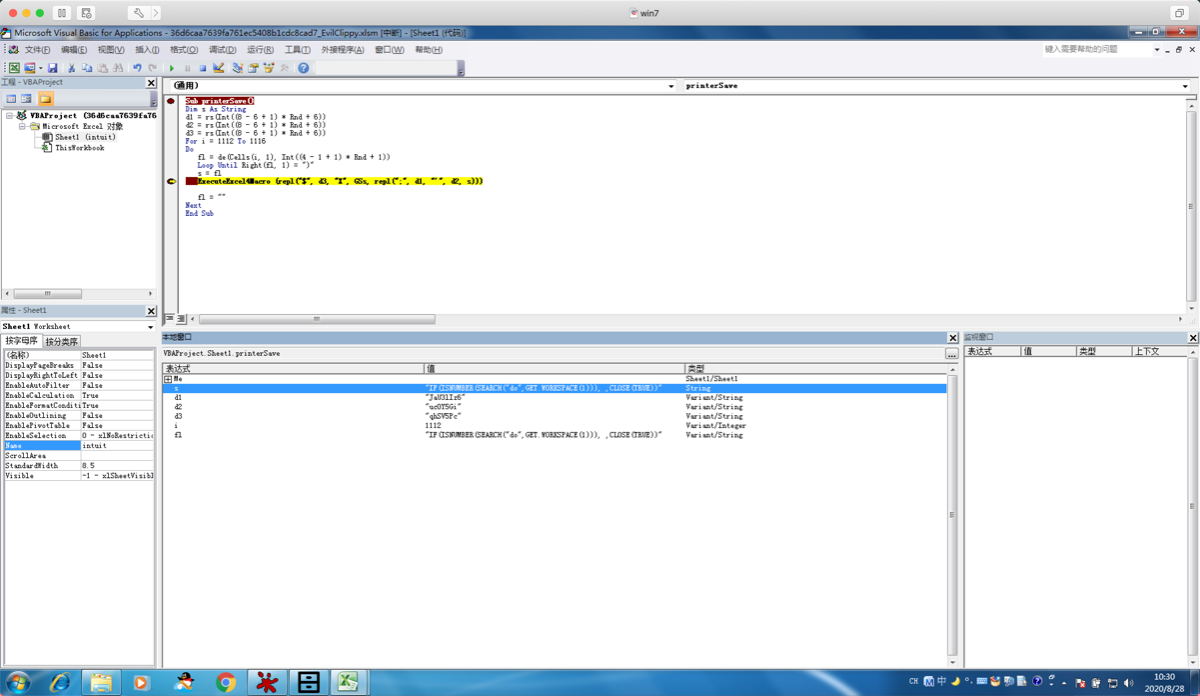Click the call stack ellipsis button
1200x696 pixels.
[951, 354]
